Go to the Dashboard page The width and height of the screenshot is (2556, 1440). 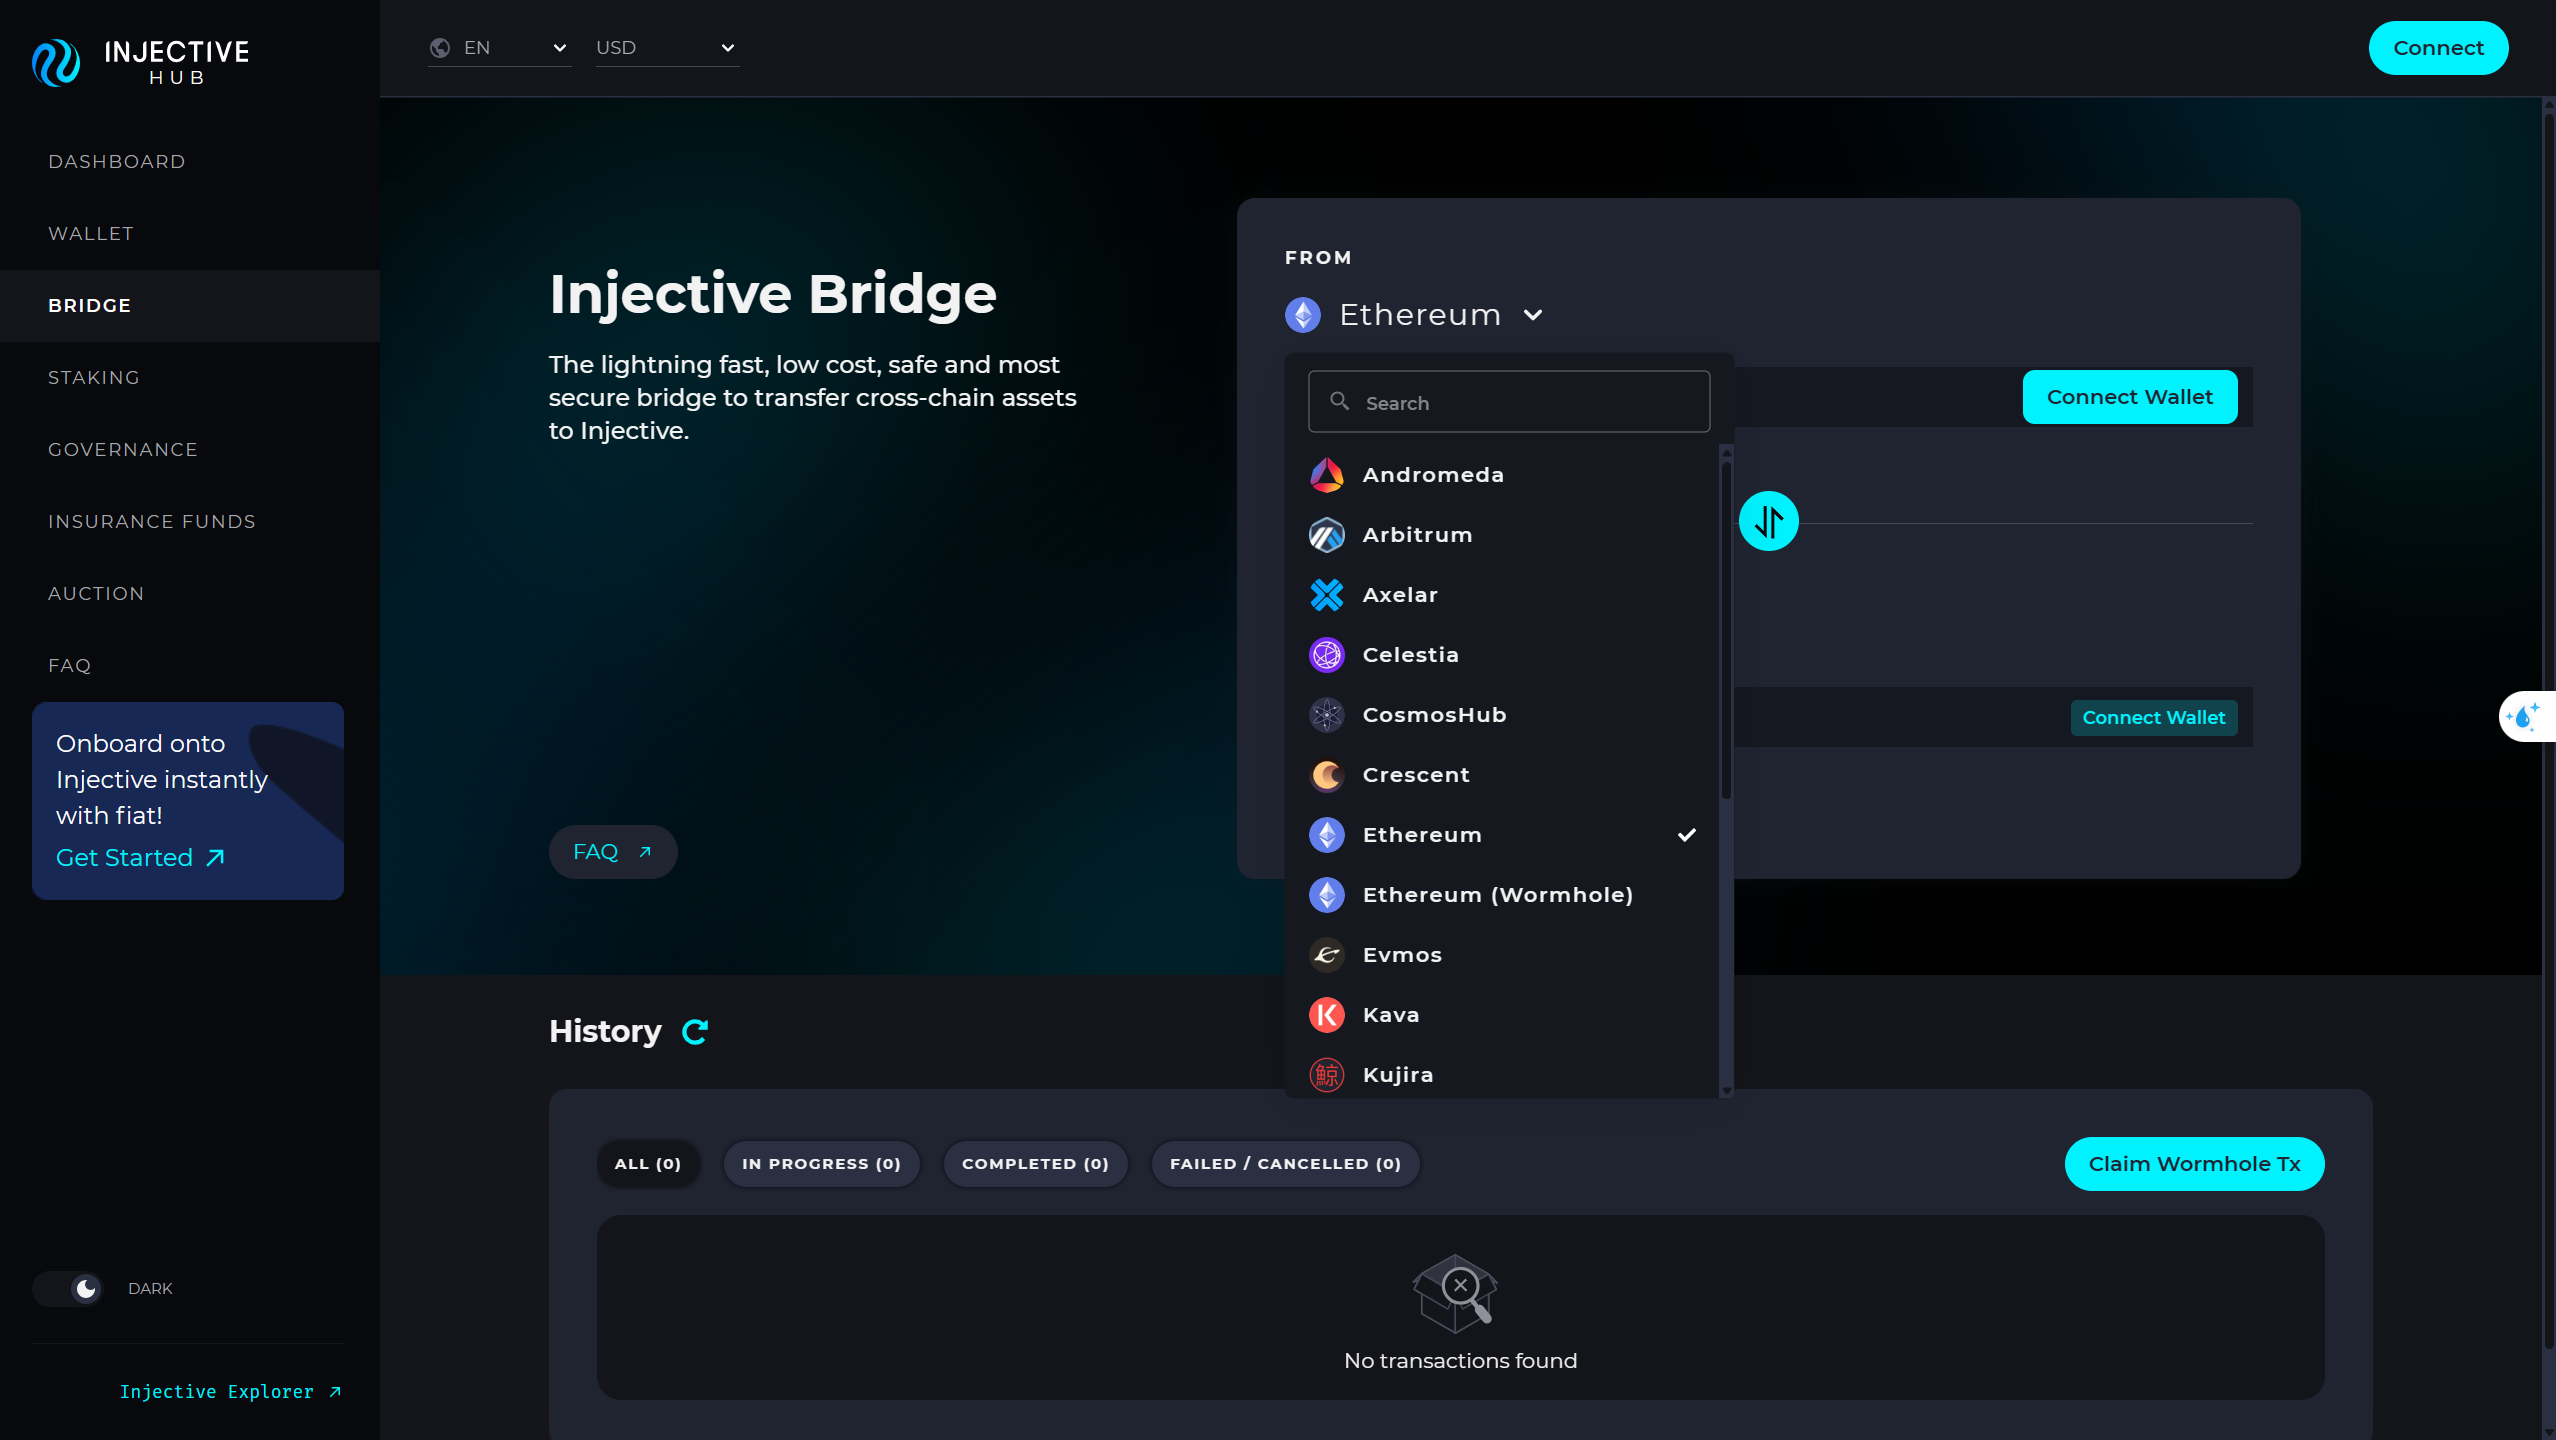click(117, 162)
